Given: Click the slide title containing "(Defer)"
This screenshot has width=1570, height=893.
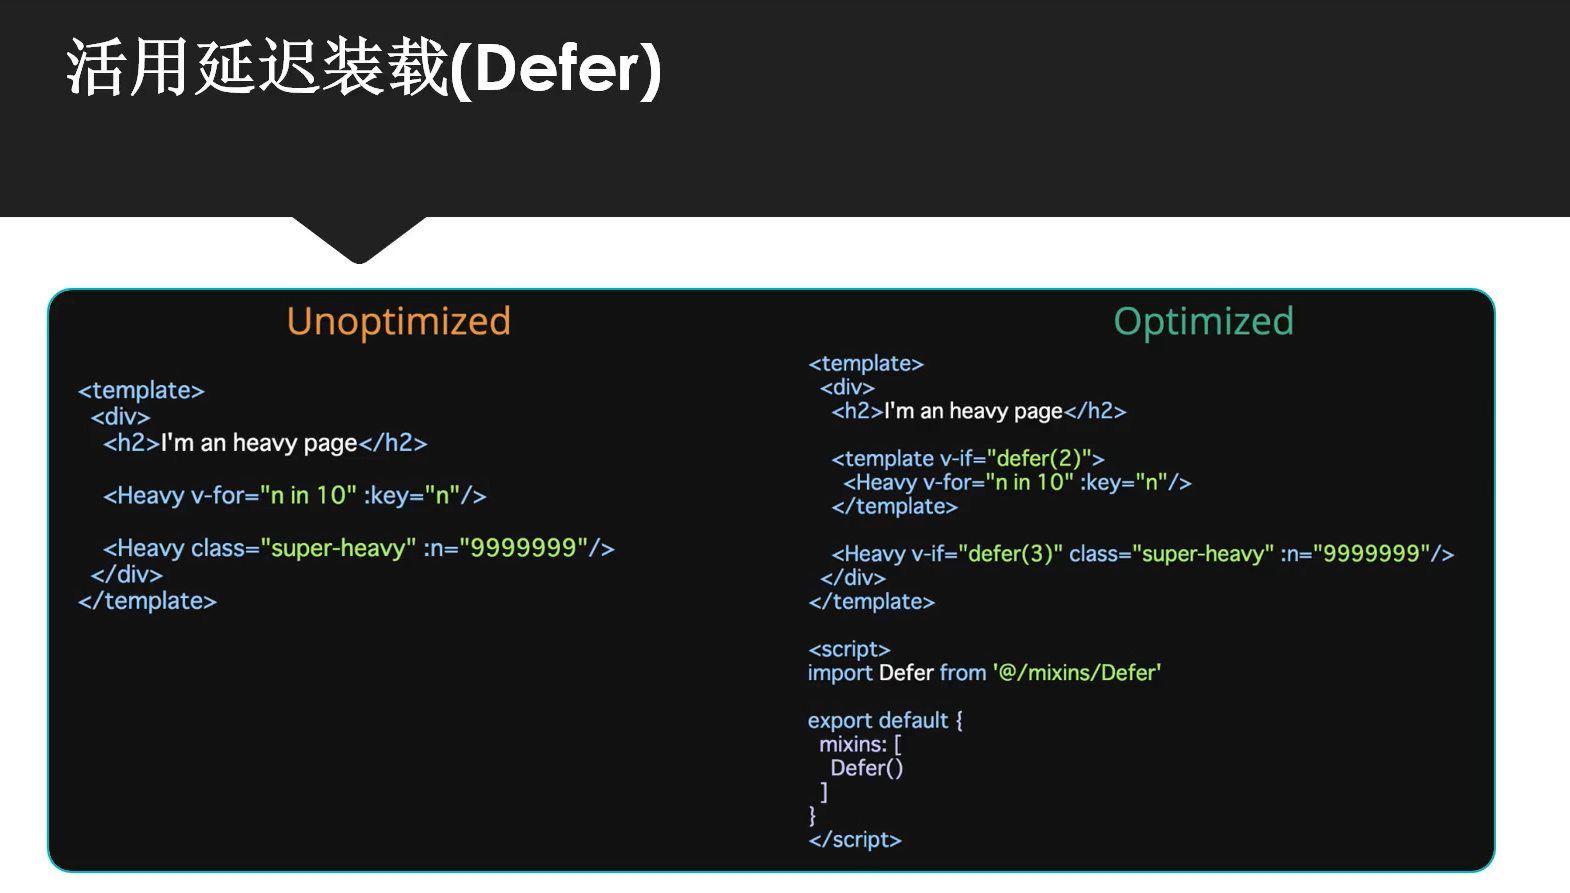Looking at the screenshot, I should [x=363, y=68].
